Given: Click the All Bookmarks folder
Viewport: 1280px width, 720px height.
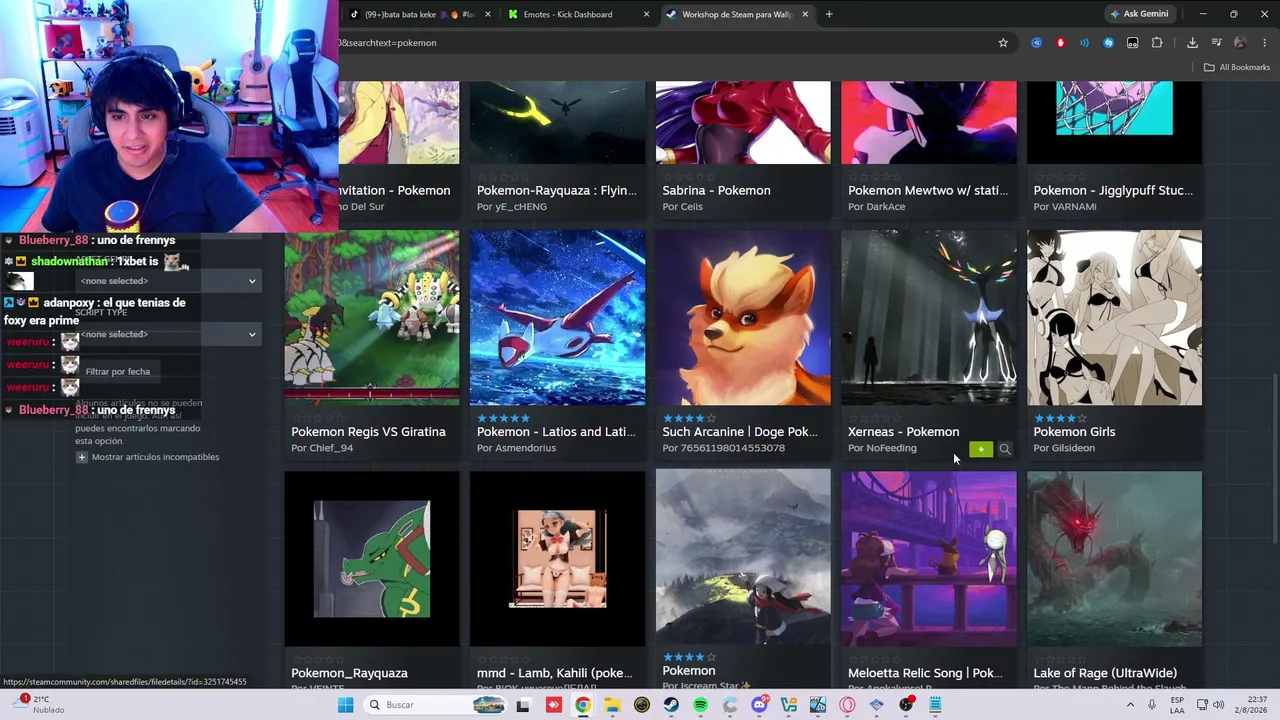Looking at the screenshot, I should [x=1236, y=67].
